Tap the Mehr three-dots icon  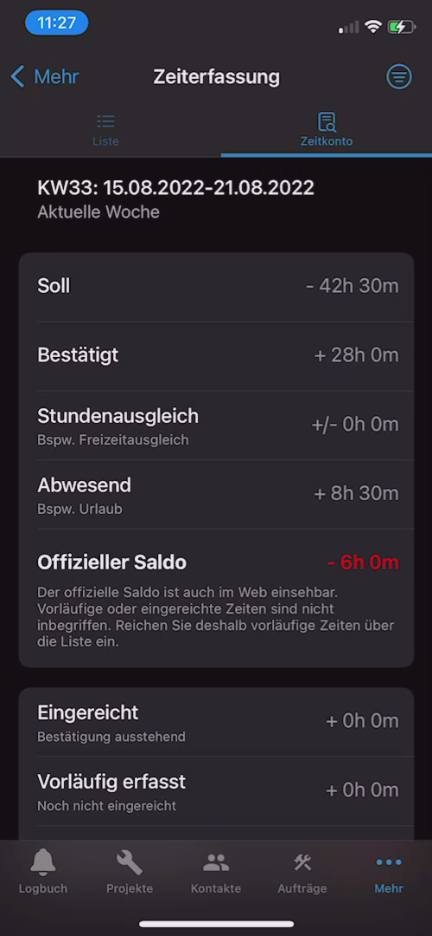pos(388,863)
